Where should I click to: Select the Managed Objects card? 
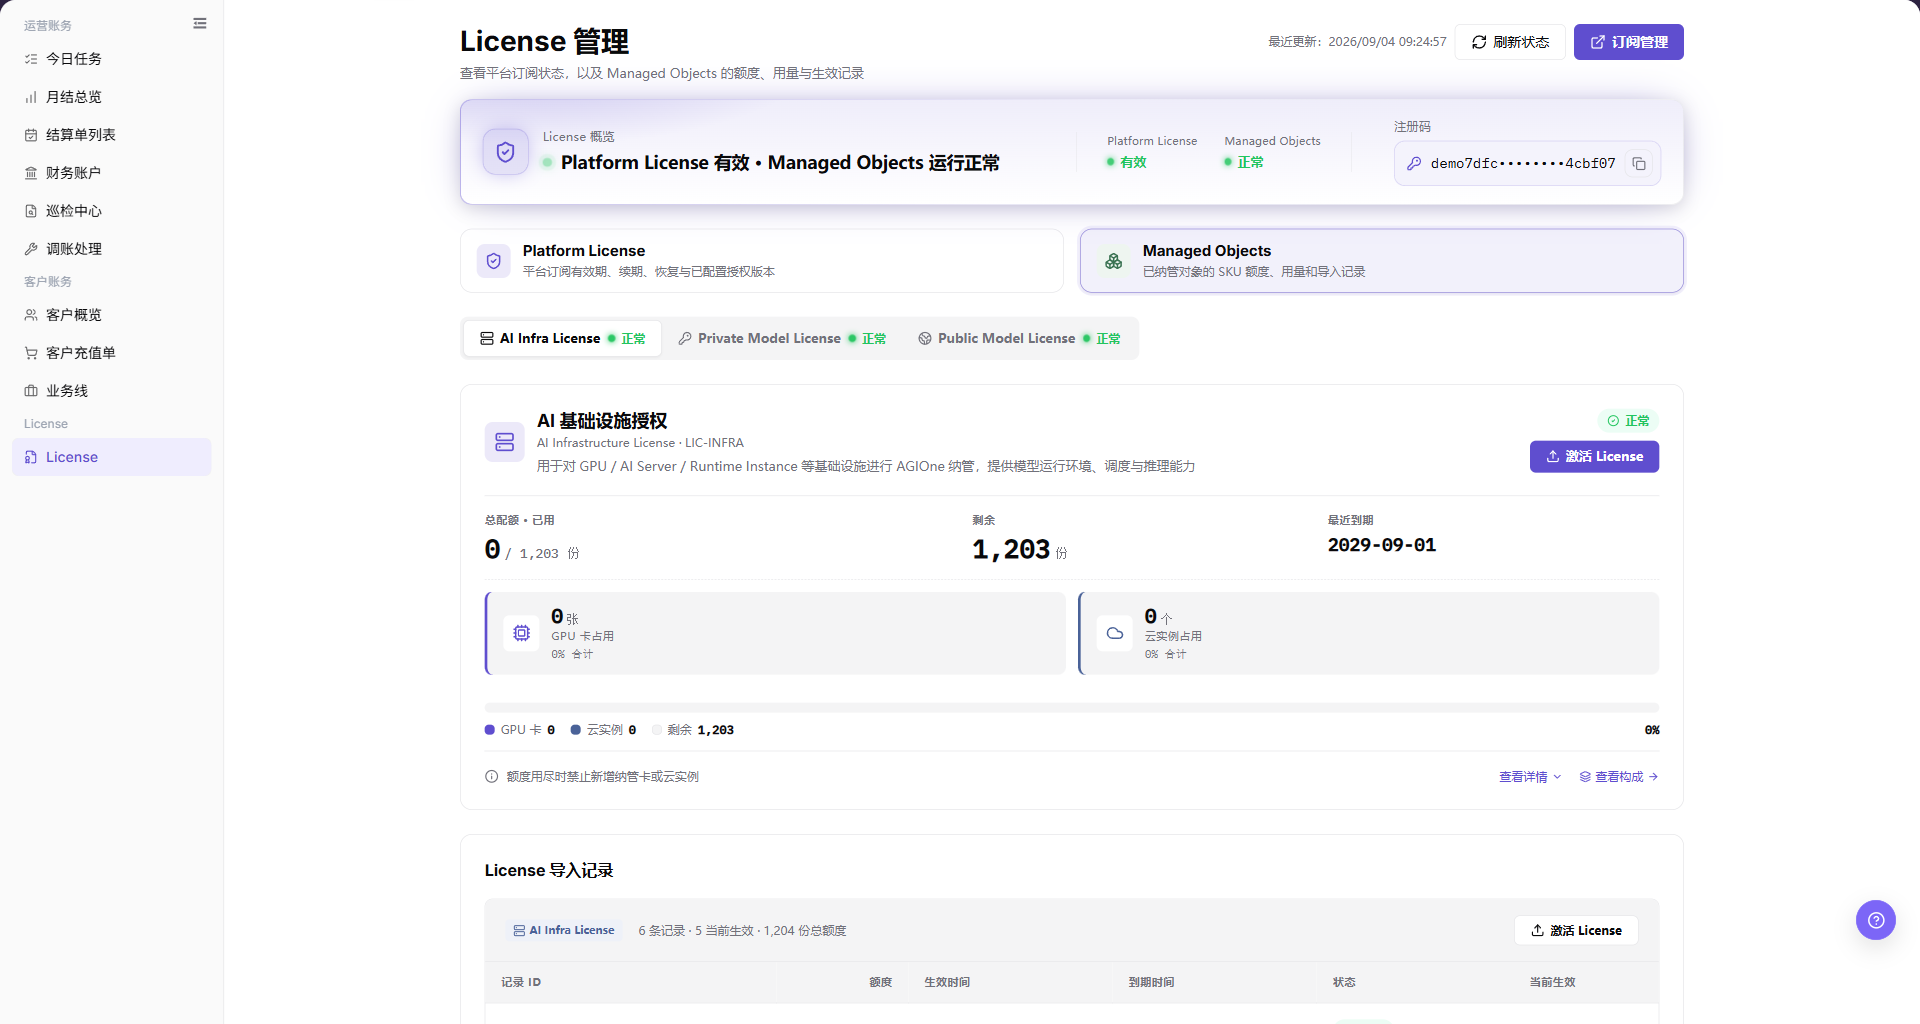(1382, 261)
